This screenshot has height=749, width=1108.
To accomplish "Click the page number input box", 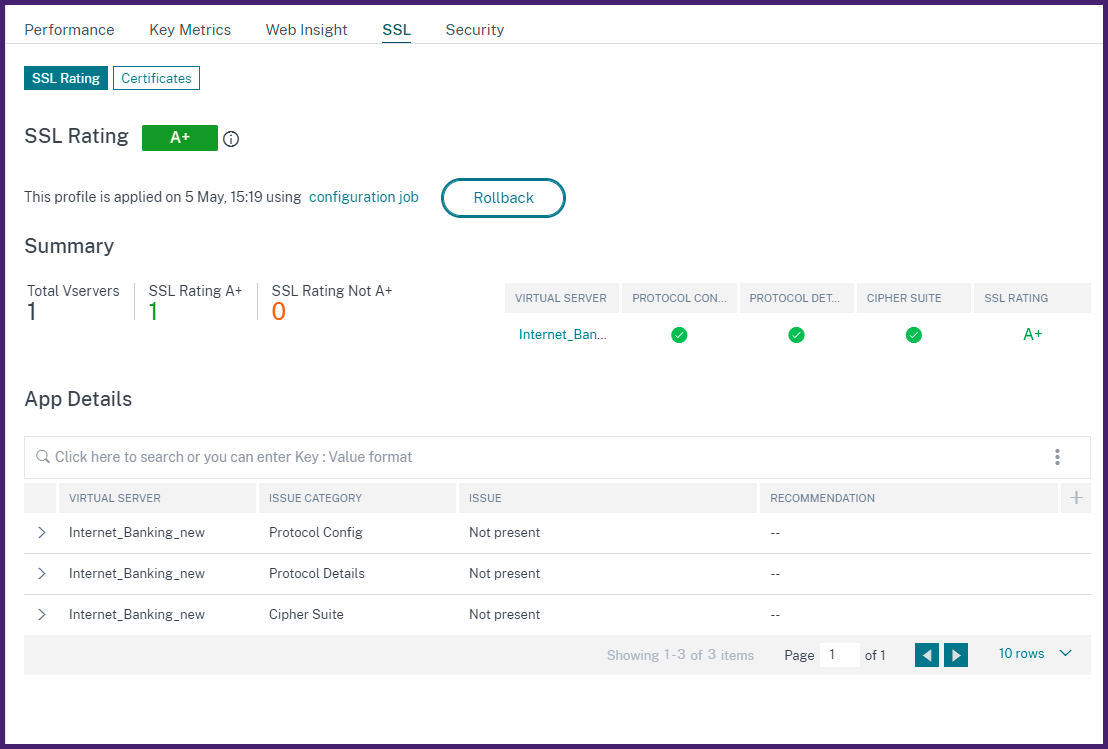I will (839, 655).
